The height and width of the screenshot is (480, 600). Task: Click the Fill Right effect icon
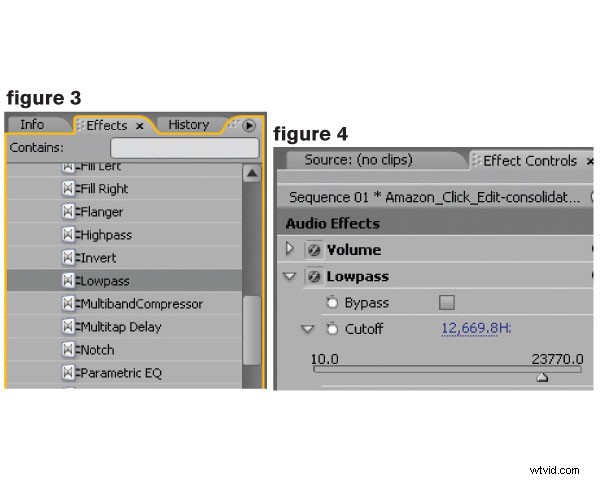(x=68, y=189)
